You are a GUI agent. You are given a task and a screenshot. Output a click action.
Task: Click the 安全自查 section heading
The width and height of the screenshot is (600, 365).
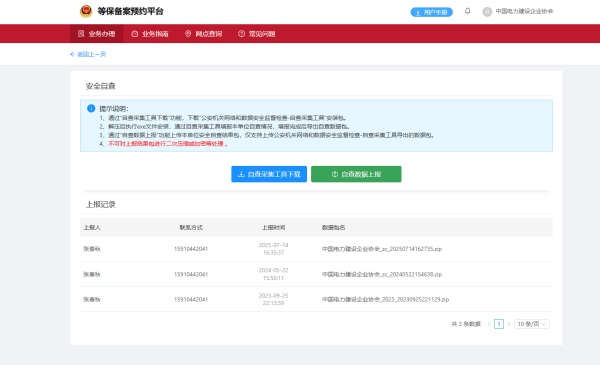[100, 86]
